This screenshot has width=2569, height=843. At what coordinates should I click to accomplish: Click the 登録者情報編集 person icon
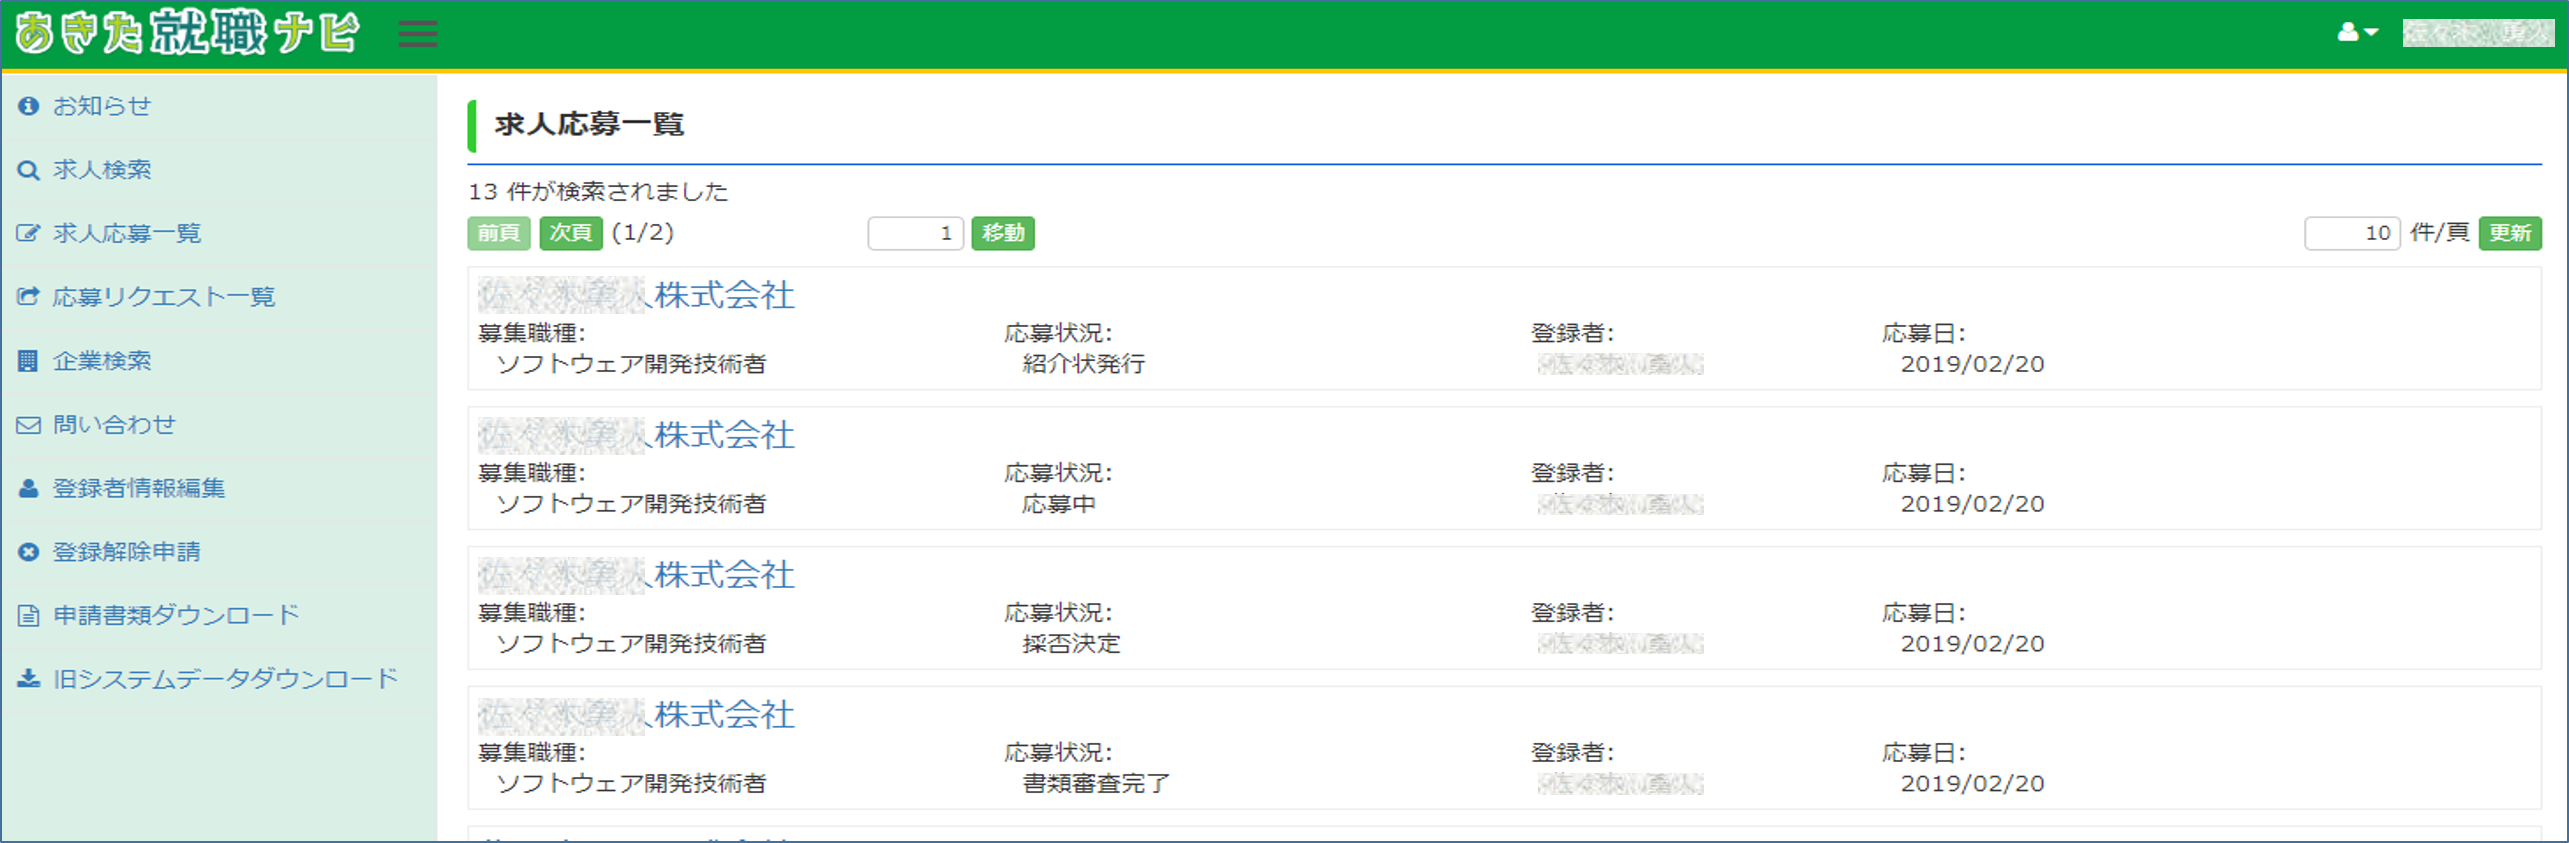coord(28,488)
